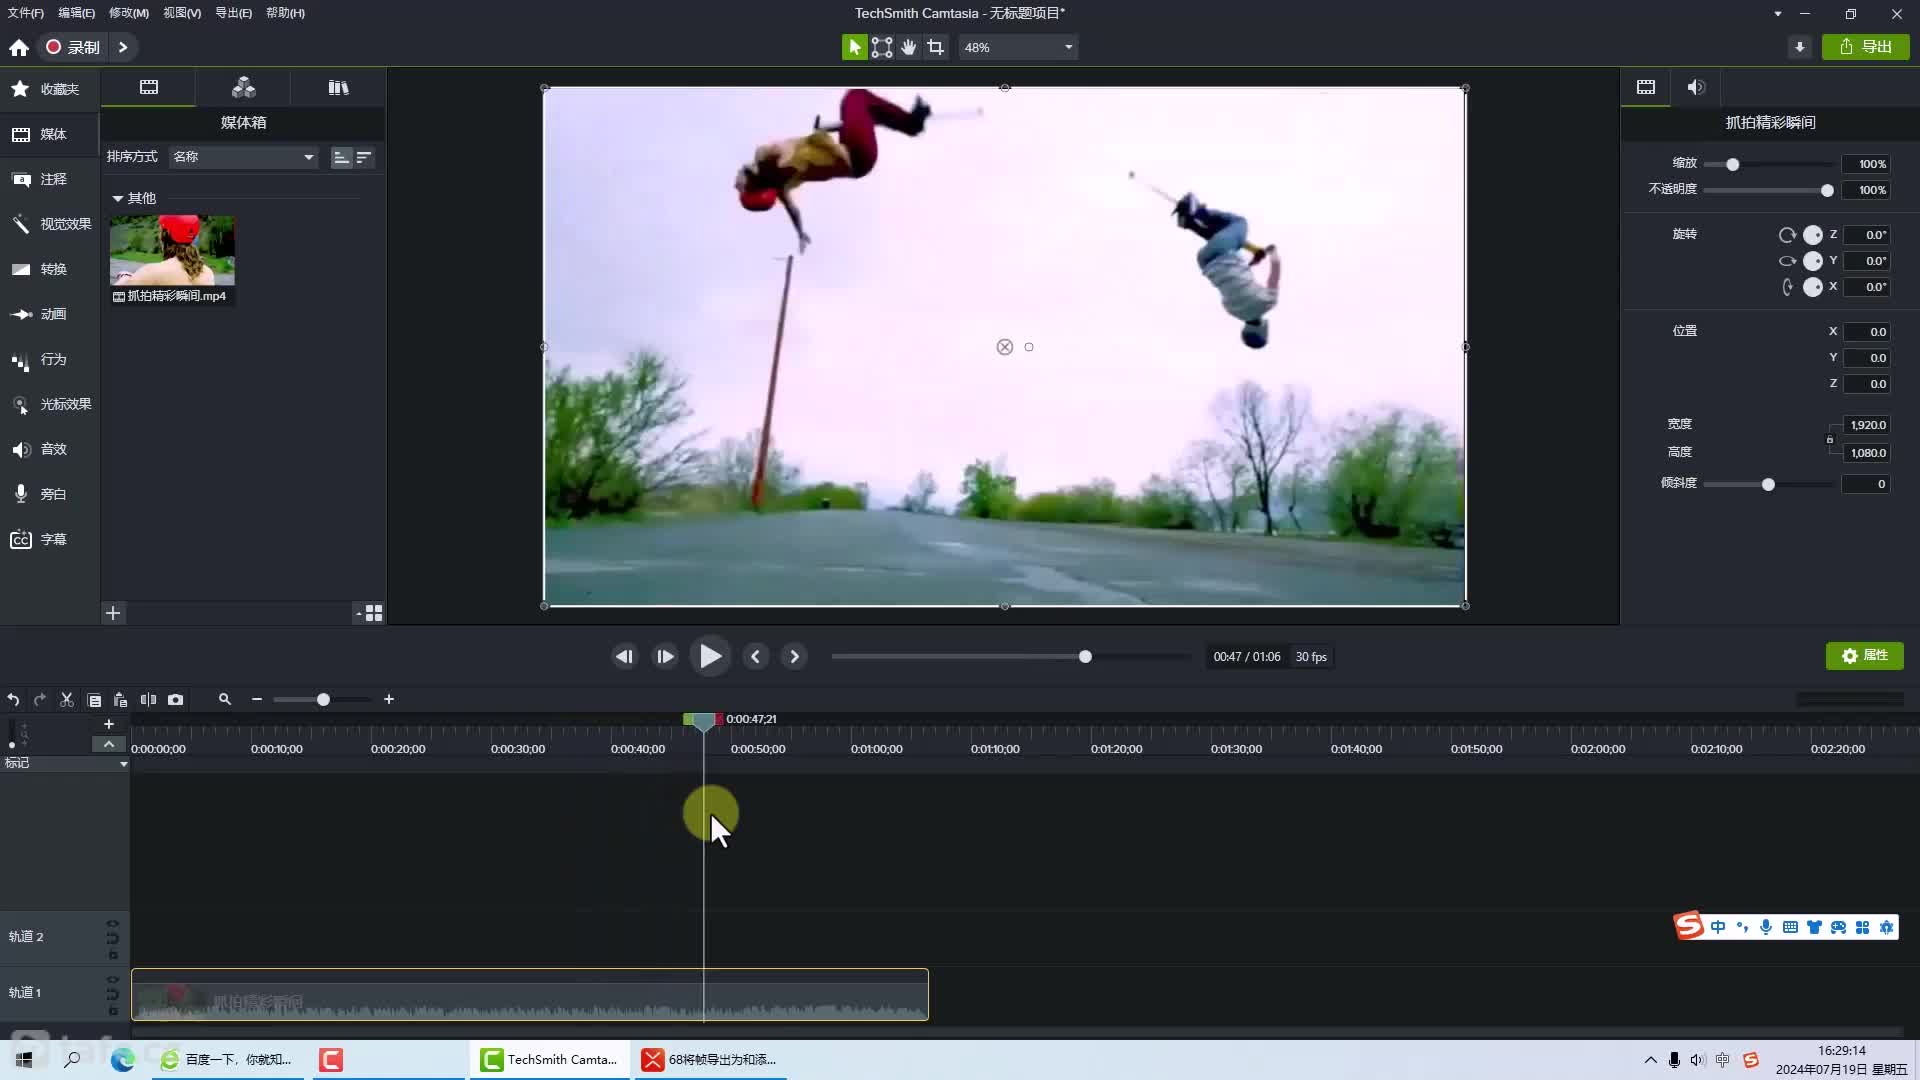Add a new track with plus button
Screen dimensions: 1920x1080
pyautogui.click(x=109, y=724)
